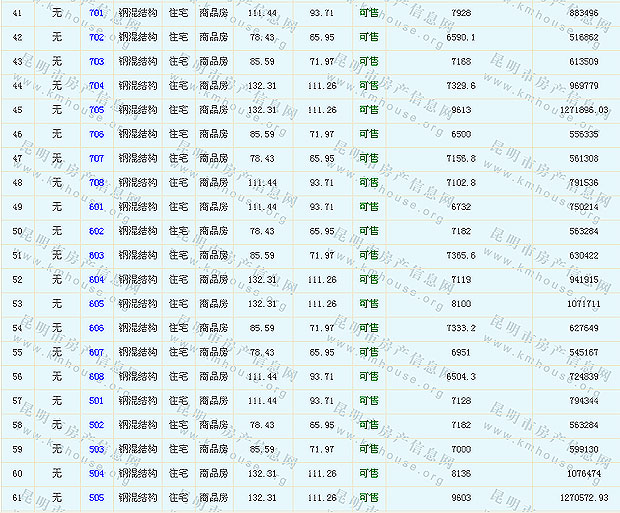Open the 604 unit link
The height and width of the screenshot is (513, 620).
(96, 280)
